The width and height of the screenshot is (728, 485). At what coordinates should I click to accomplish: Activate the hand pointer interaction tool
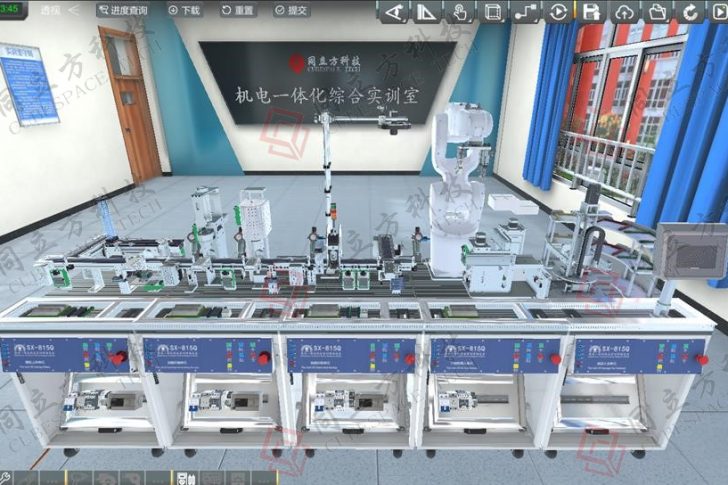(x=459, y=12)
